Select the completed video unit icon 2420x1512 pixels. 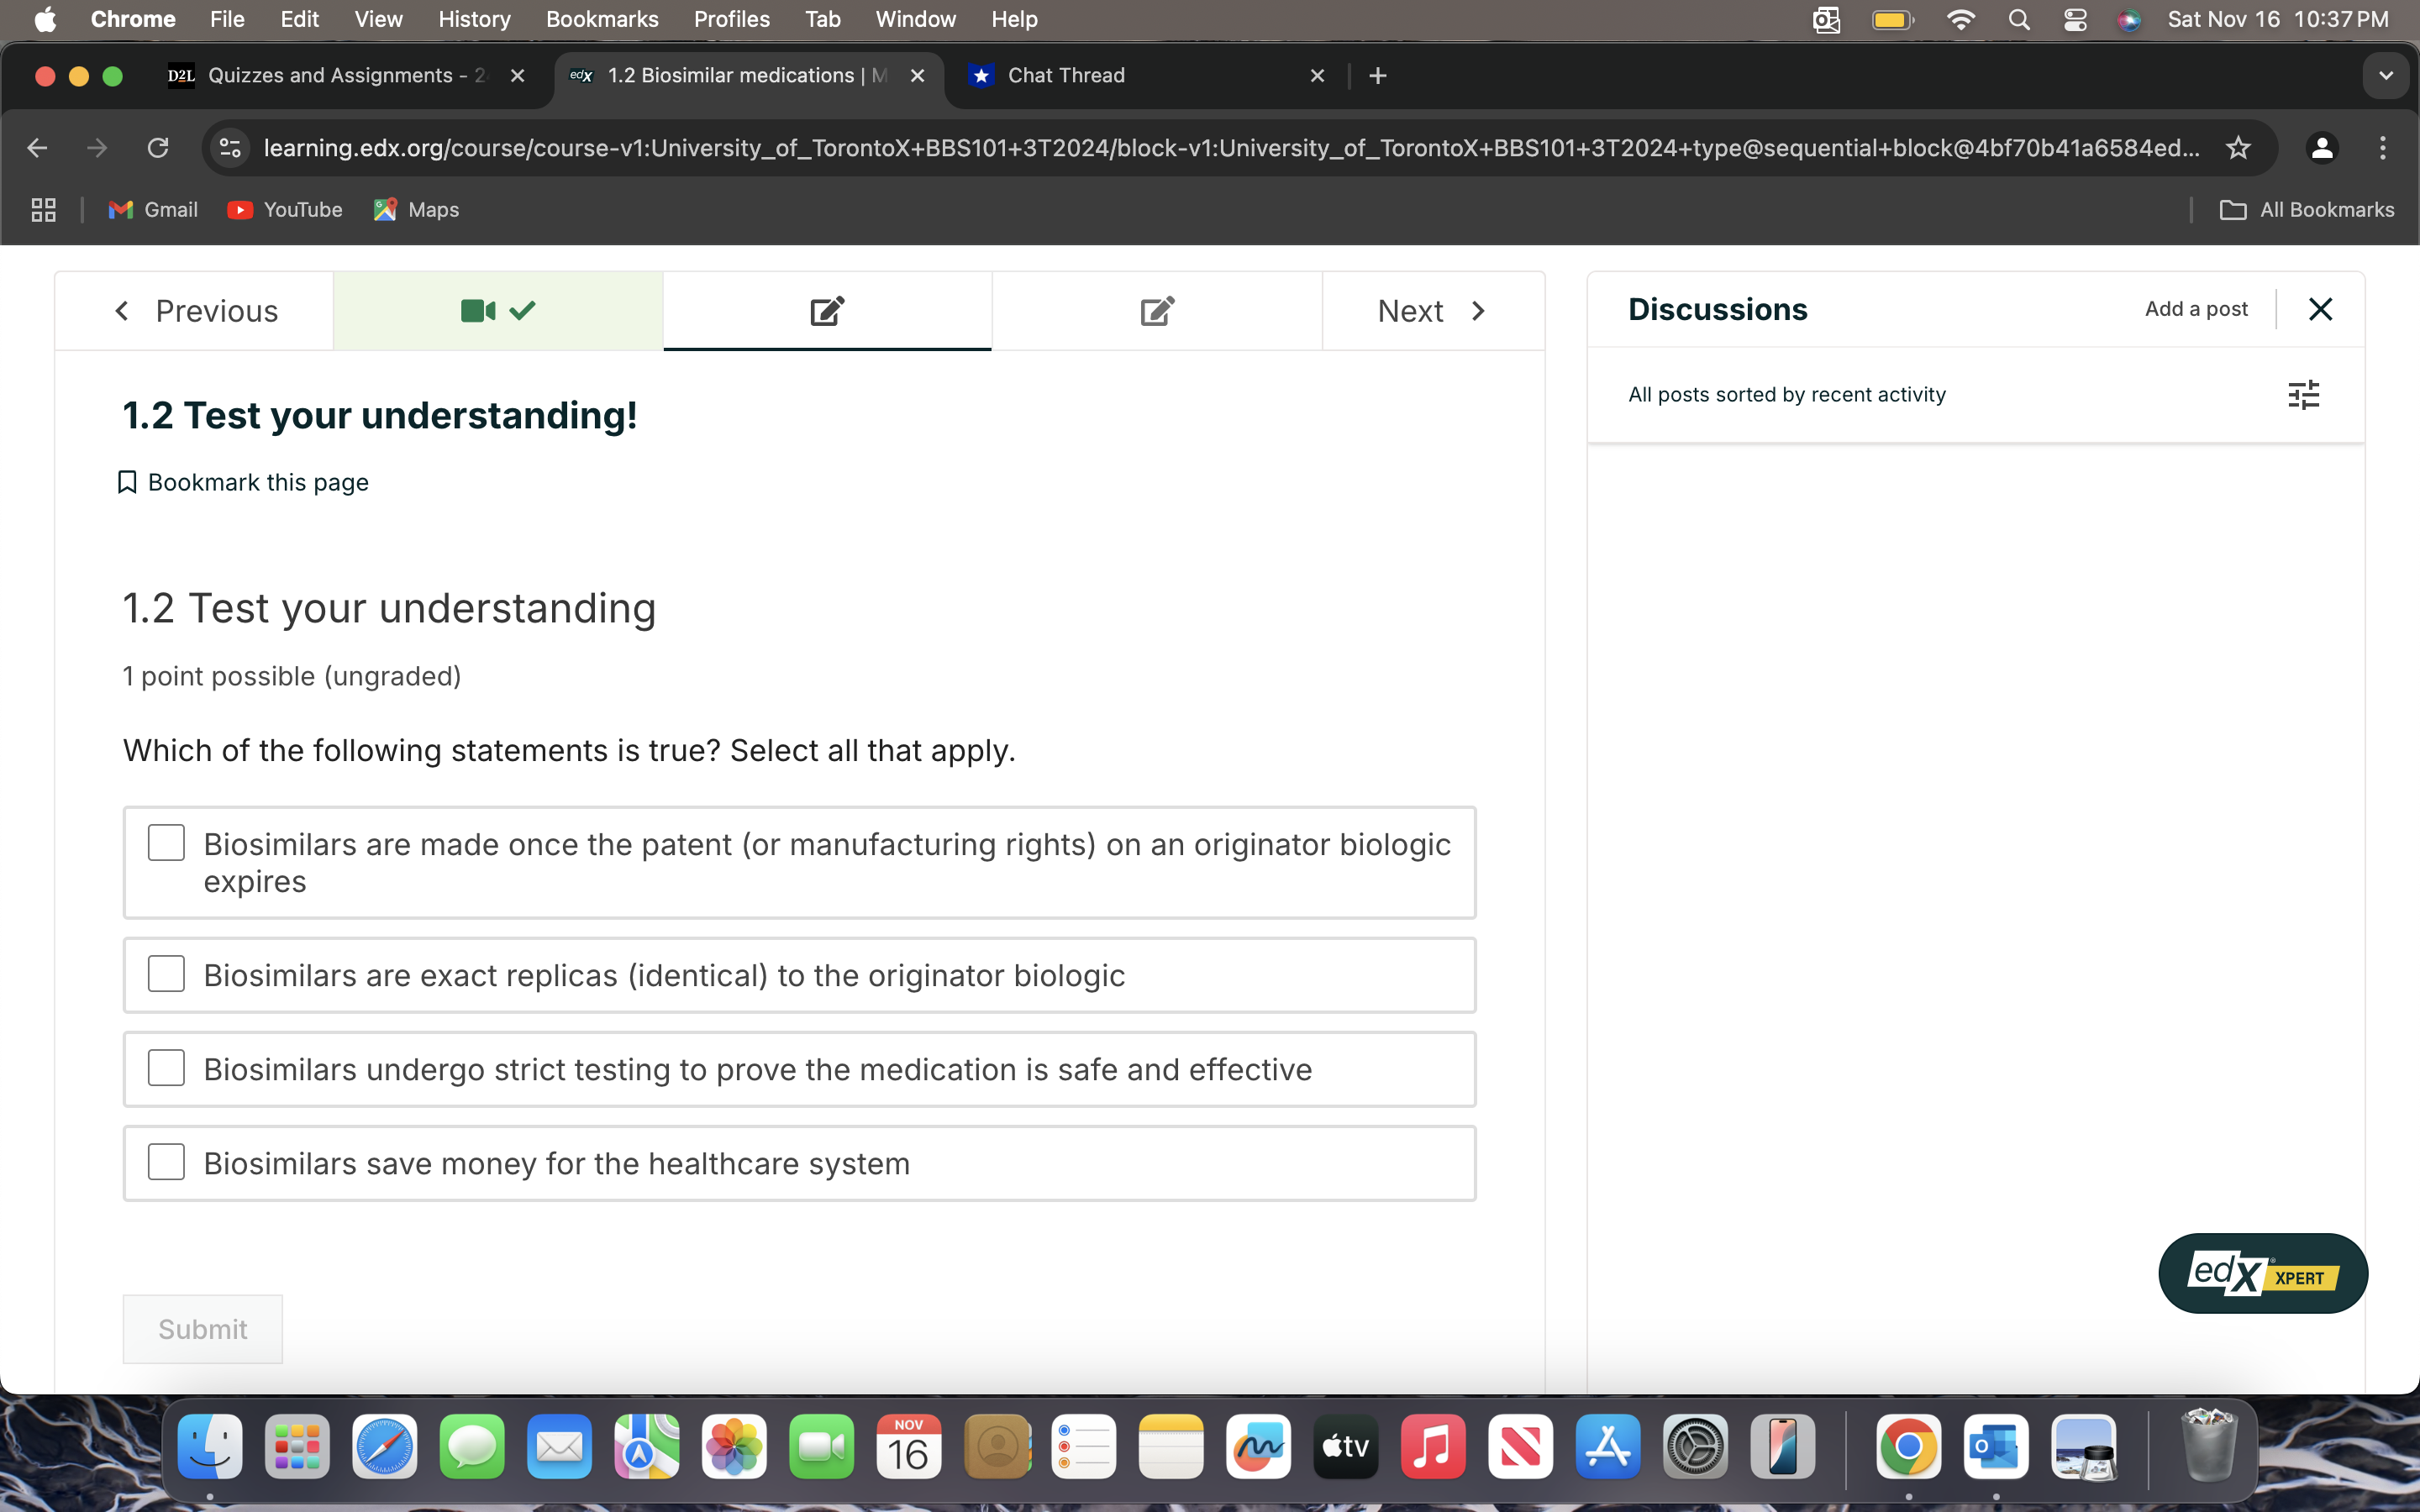point(497,310)
